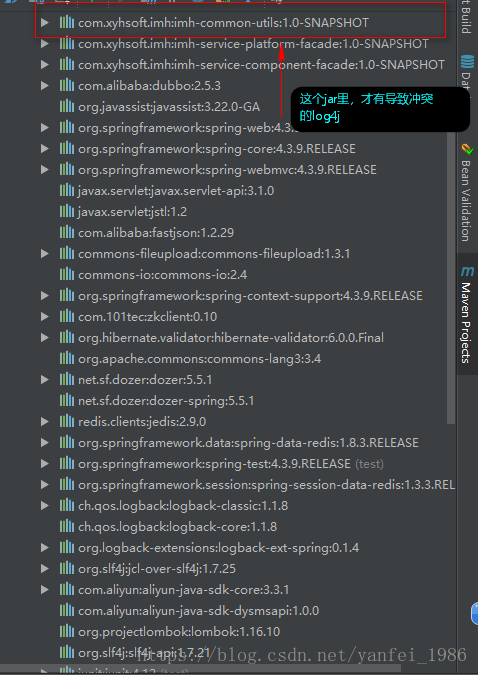Click library icon of zkclient:0.10

pos(67,317)
